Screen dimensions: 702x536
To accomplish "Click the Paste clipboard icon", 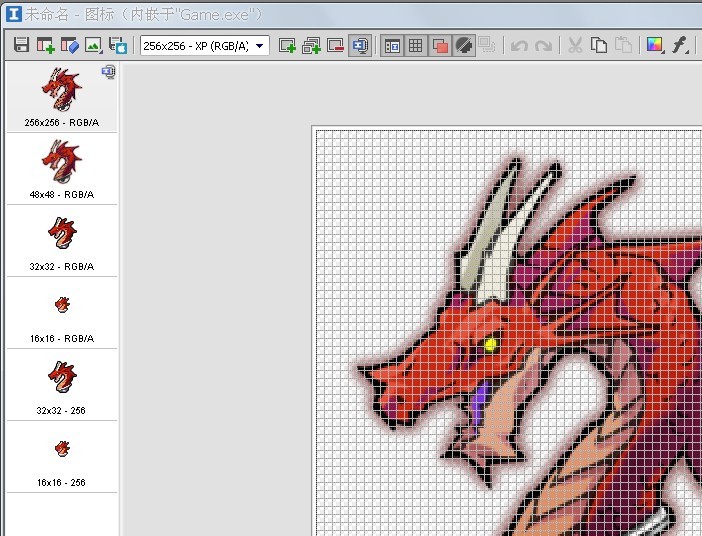I will coord(623,45).
